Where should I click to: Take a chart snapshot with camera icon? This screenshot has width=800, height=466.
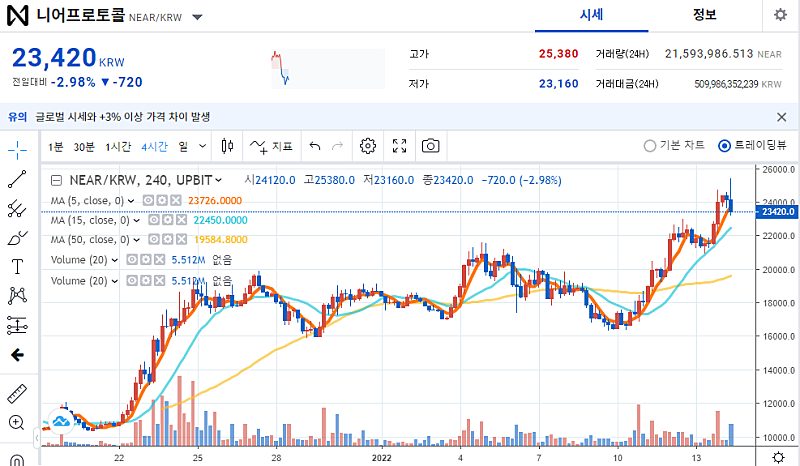[430, 146]
